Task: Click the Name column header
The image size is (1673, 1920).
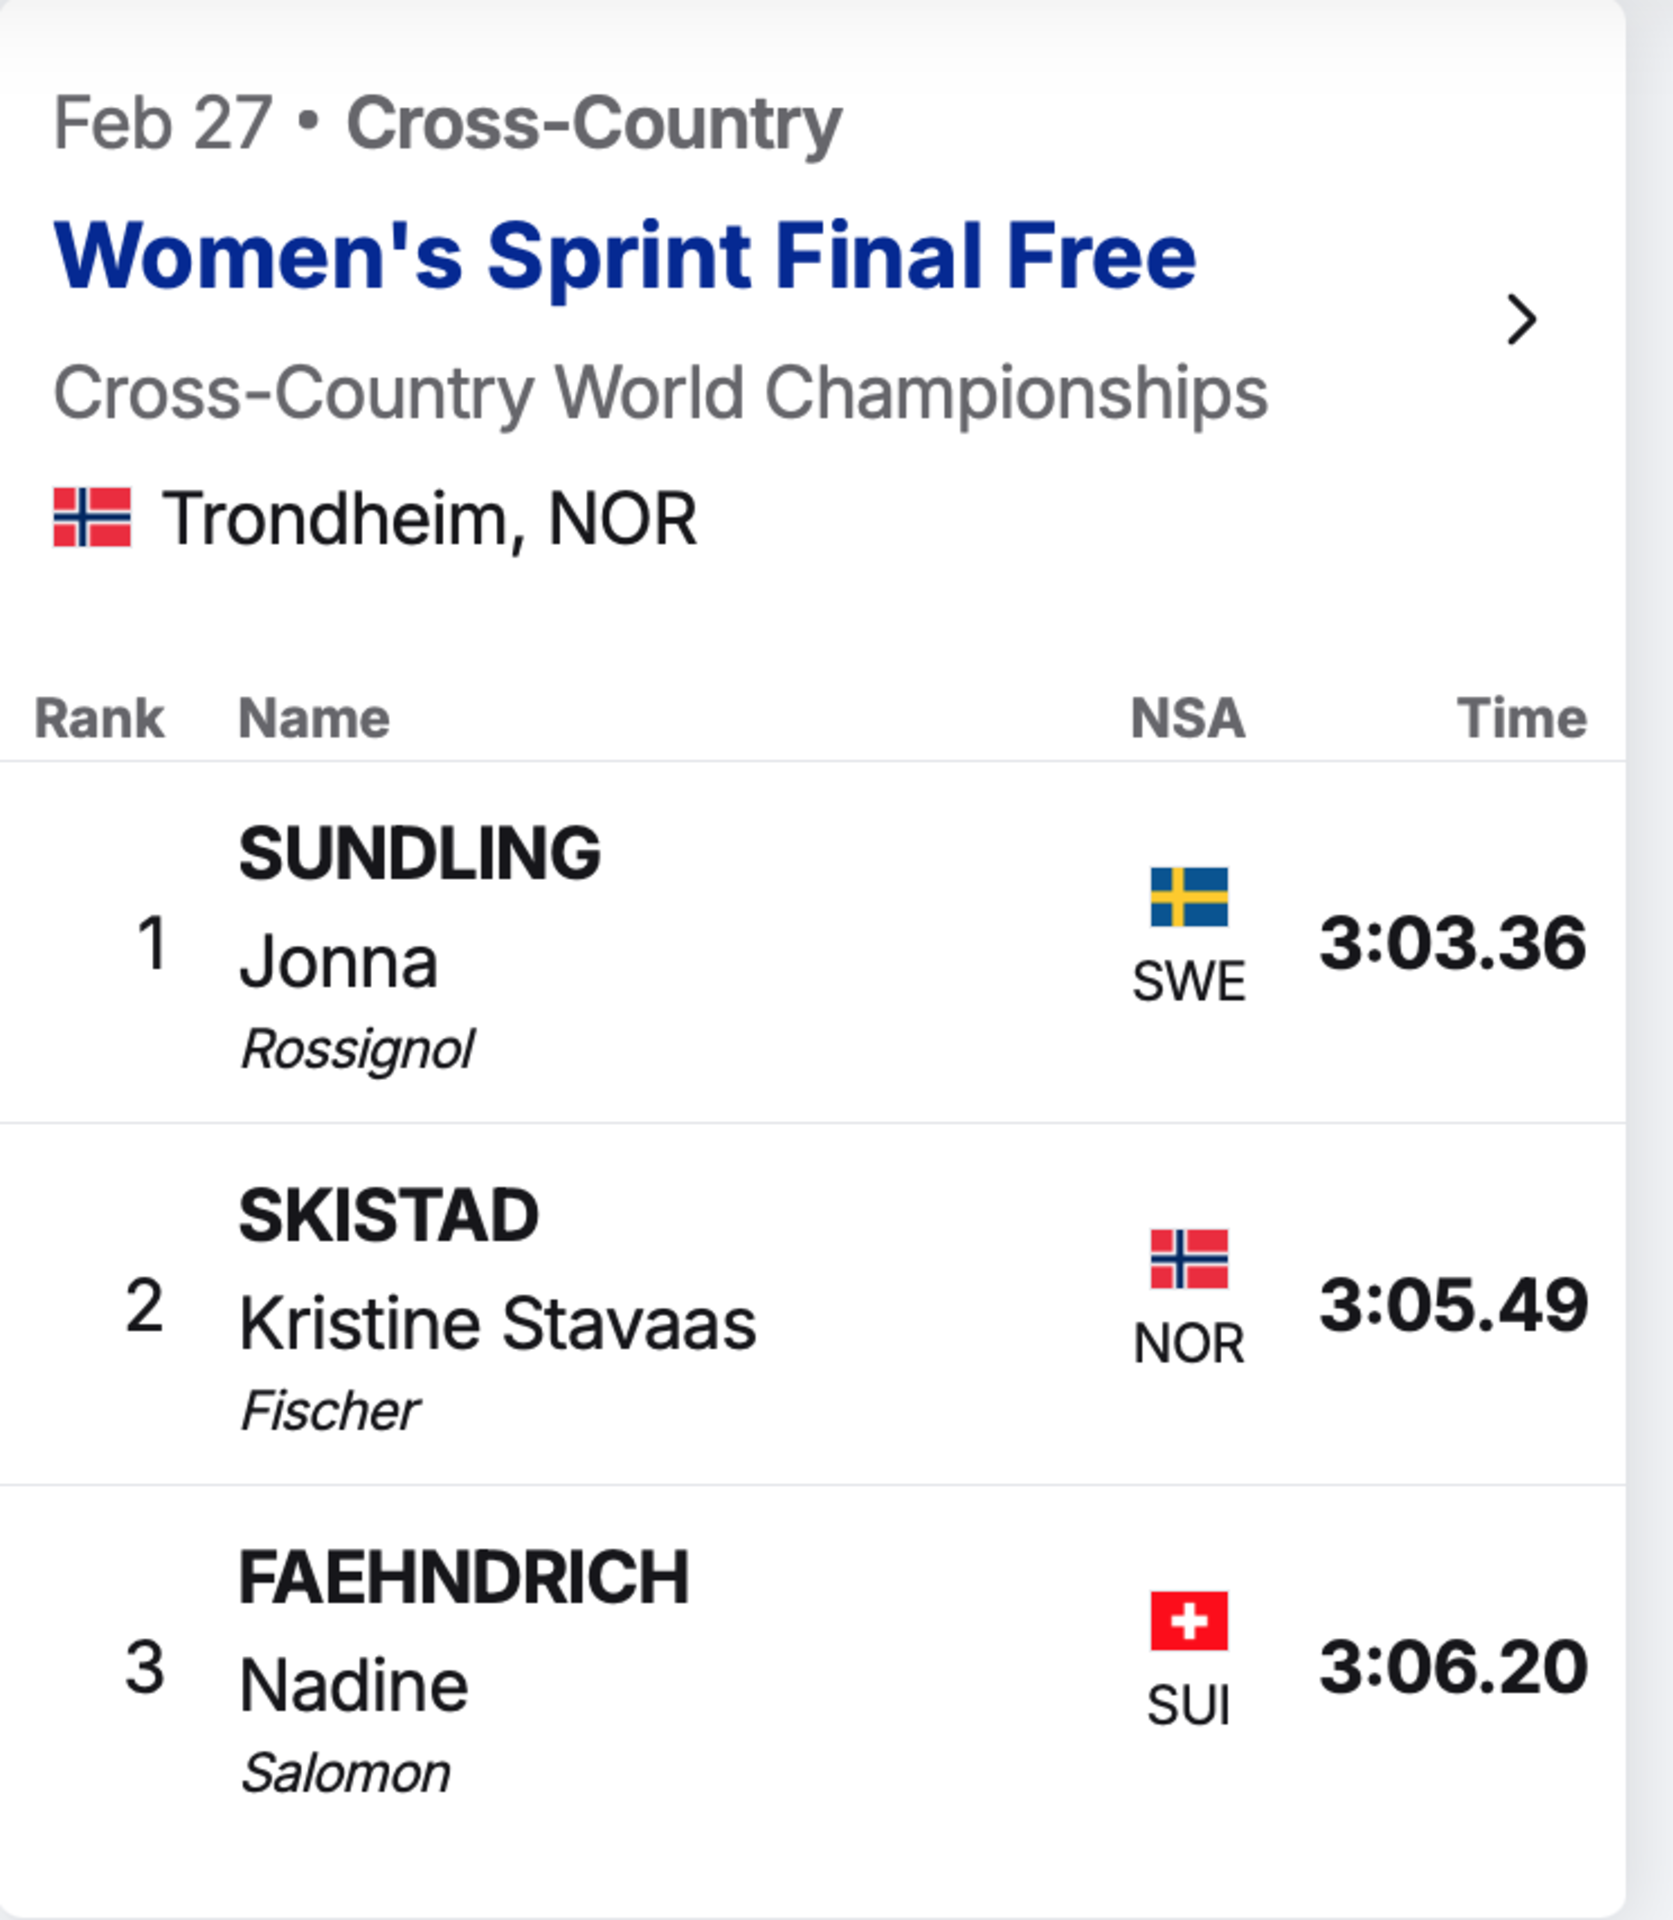Action: tap(314, 718)
